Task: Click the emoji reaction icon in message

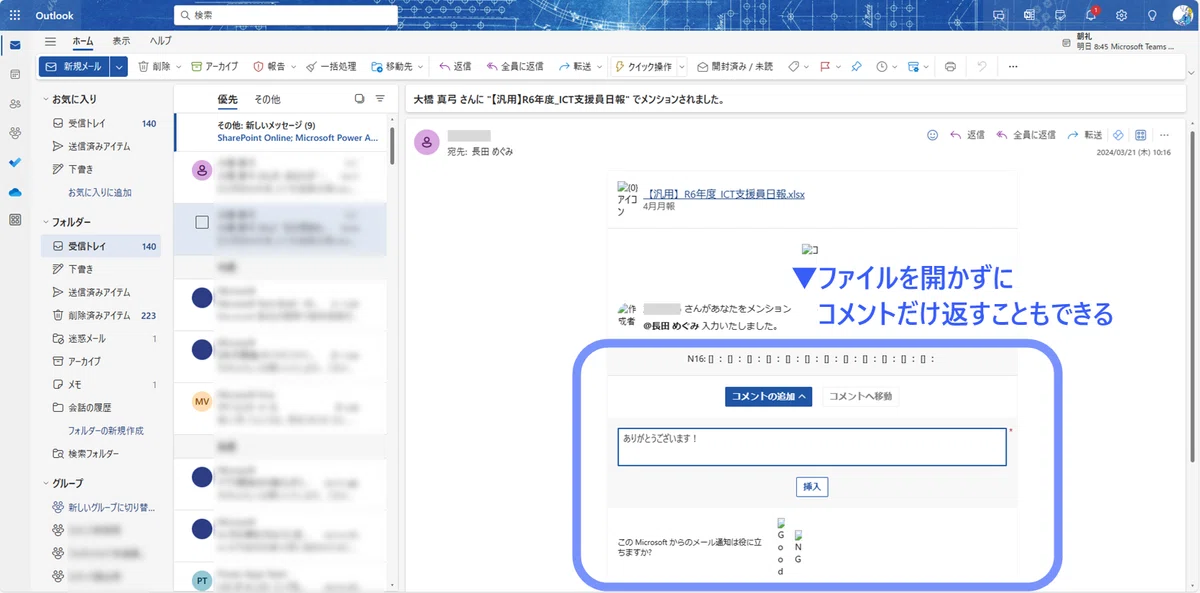Action: (x=932, y=135)
